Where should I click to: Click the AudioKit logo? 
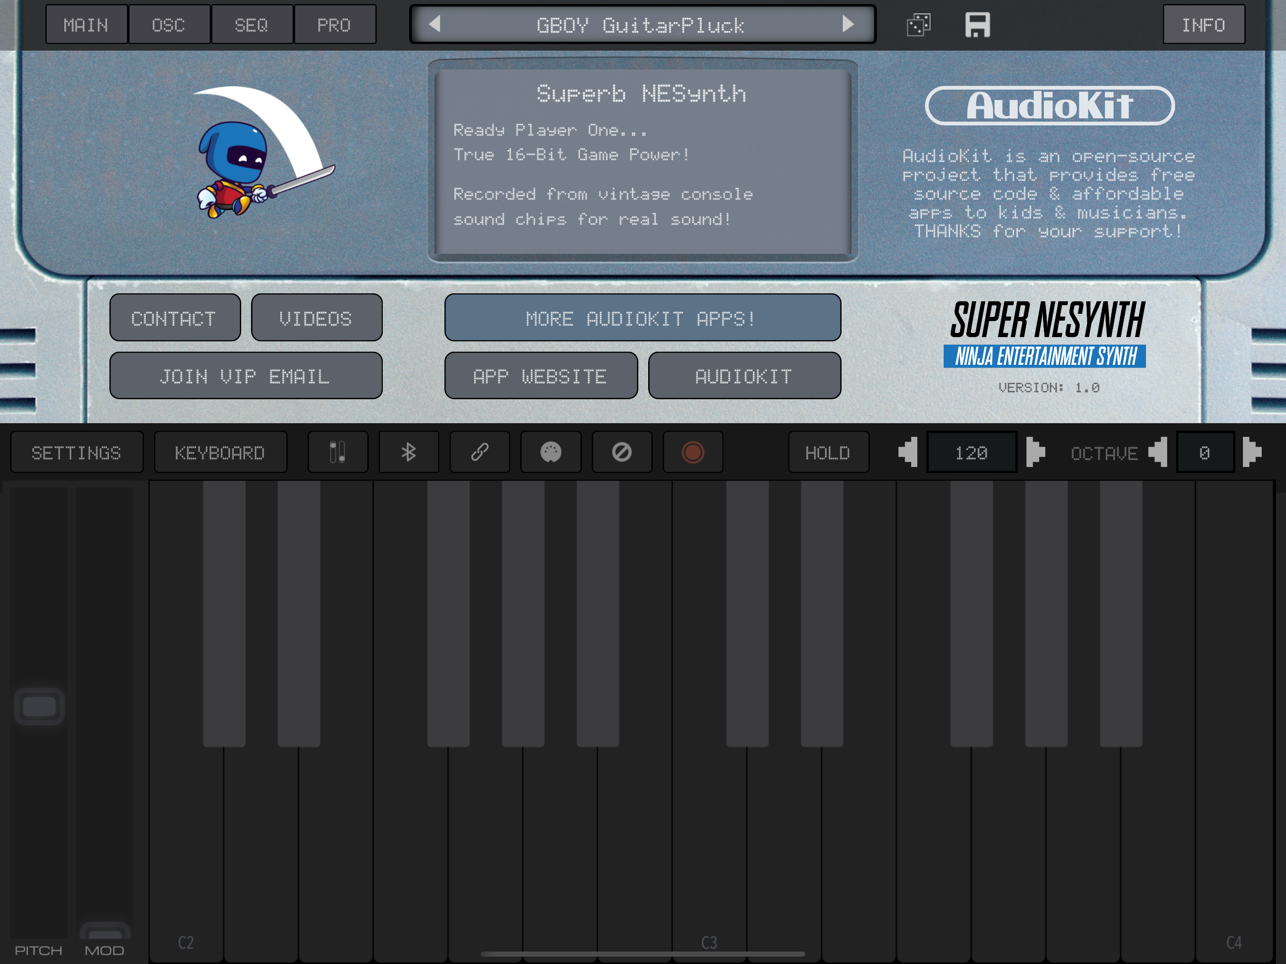pyautogui.click(x=1049, y=105)
